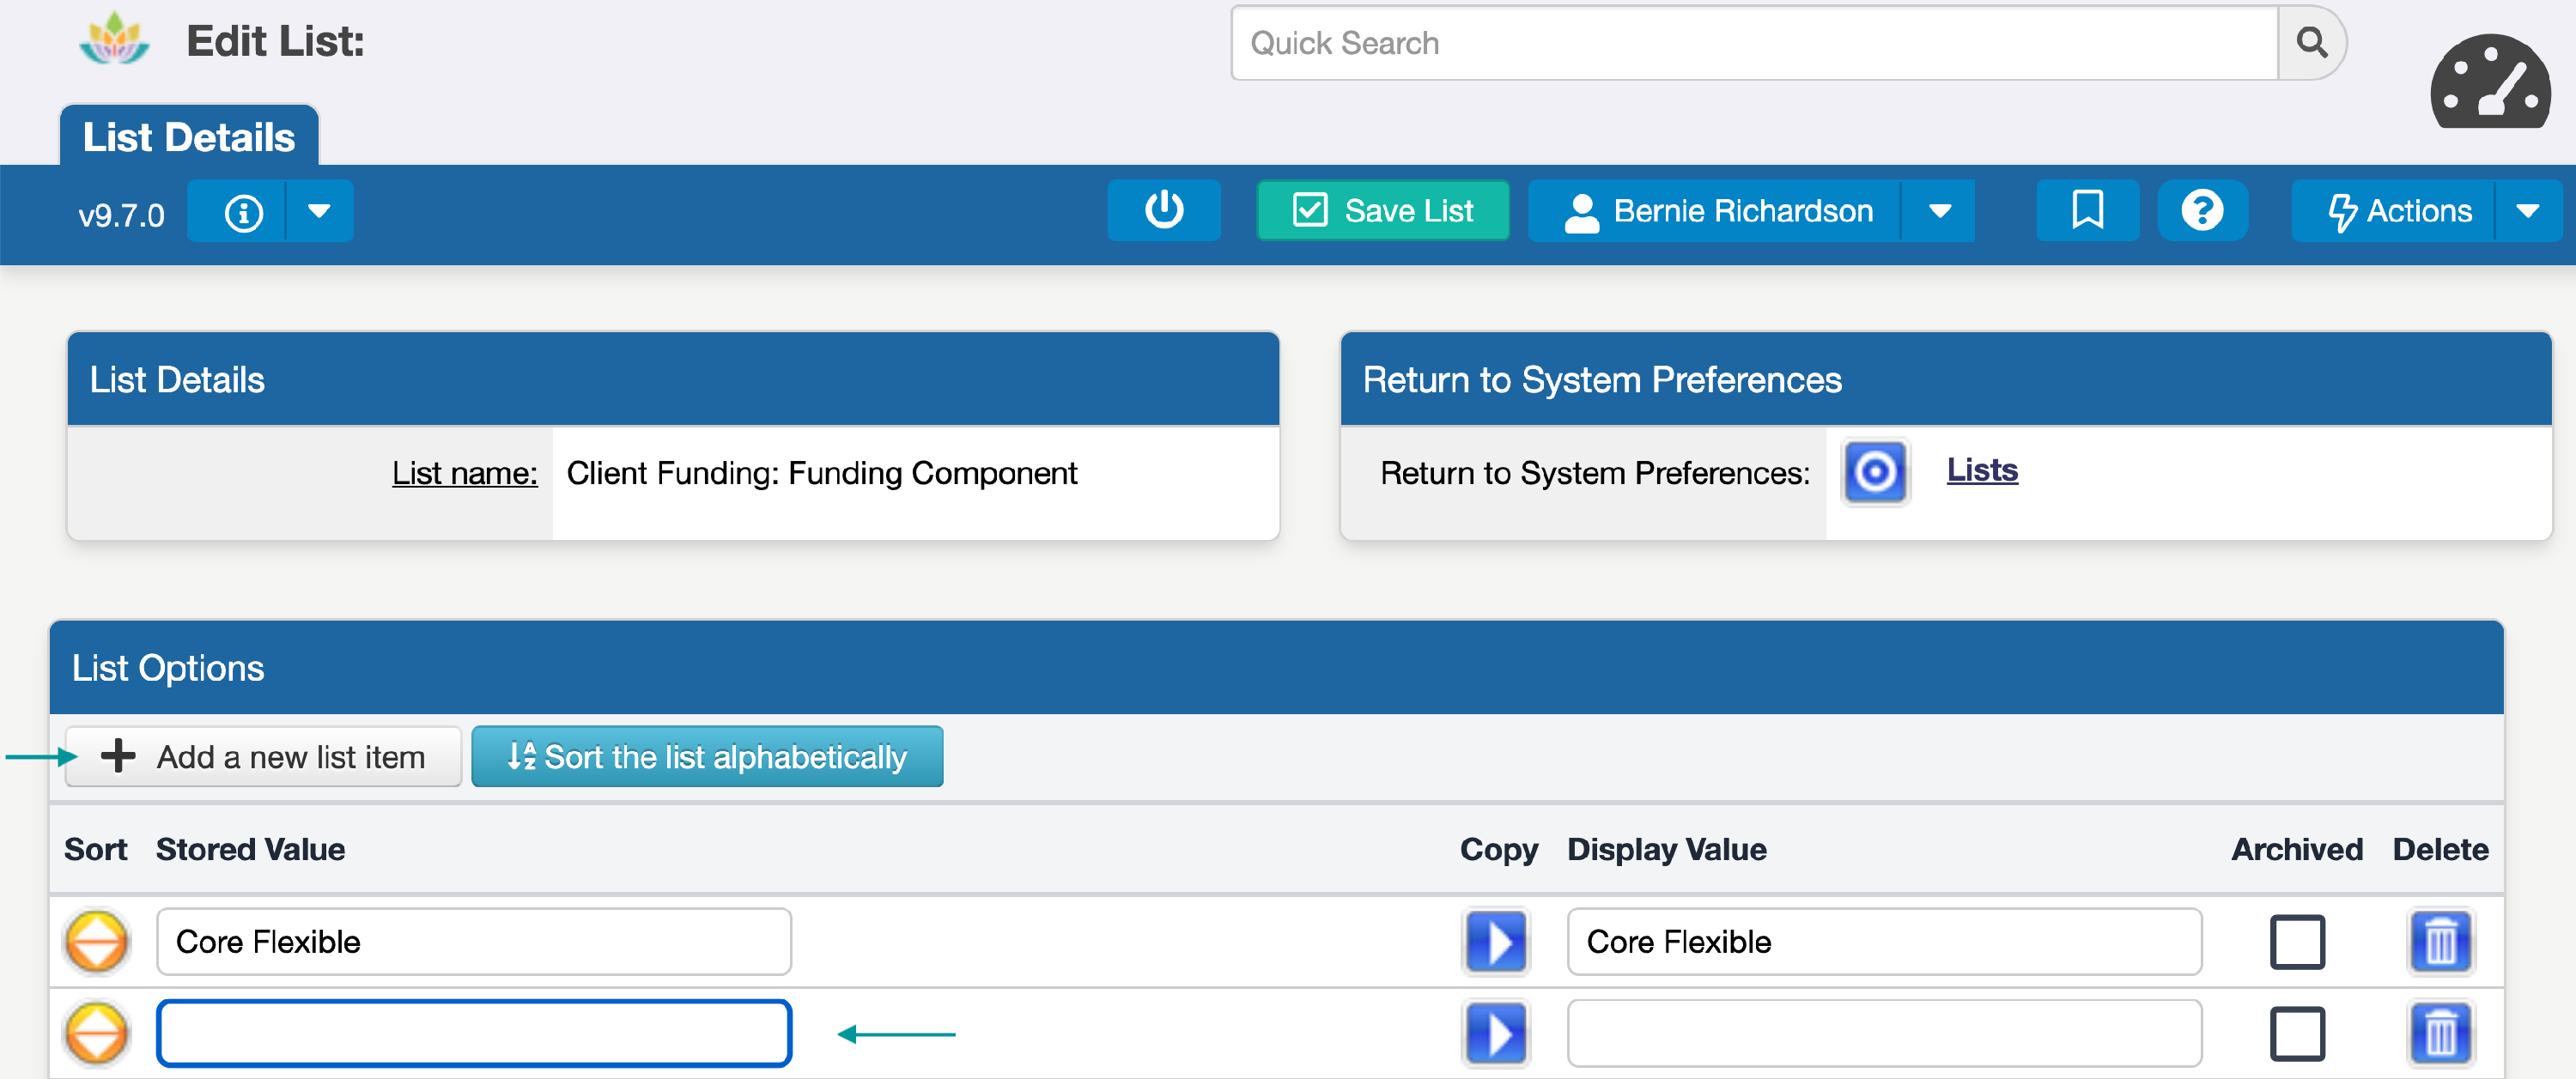Click the version info icon
This screenshot has width=2576, height=1079.
243,212
